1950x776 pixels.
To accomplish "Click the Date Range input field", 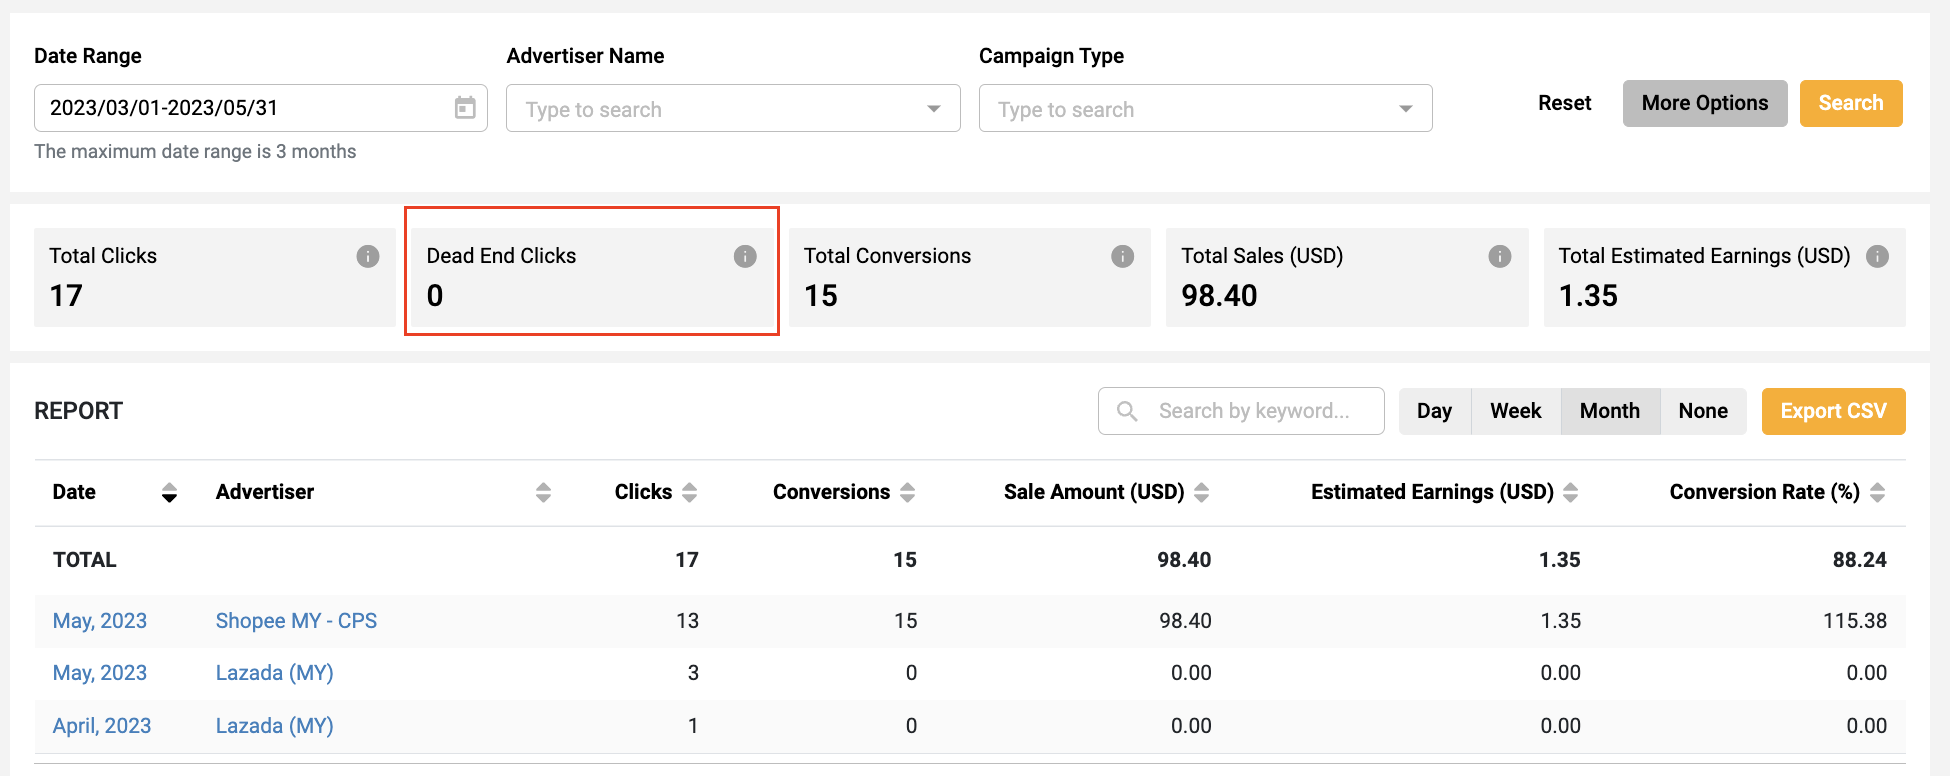I will (x=261, y=108).
